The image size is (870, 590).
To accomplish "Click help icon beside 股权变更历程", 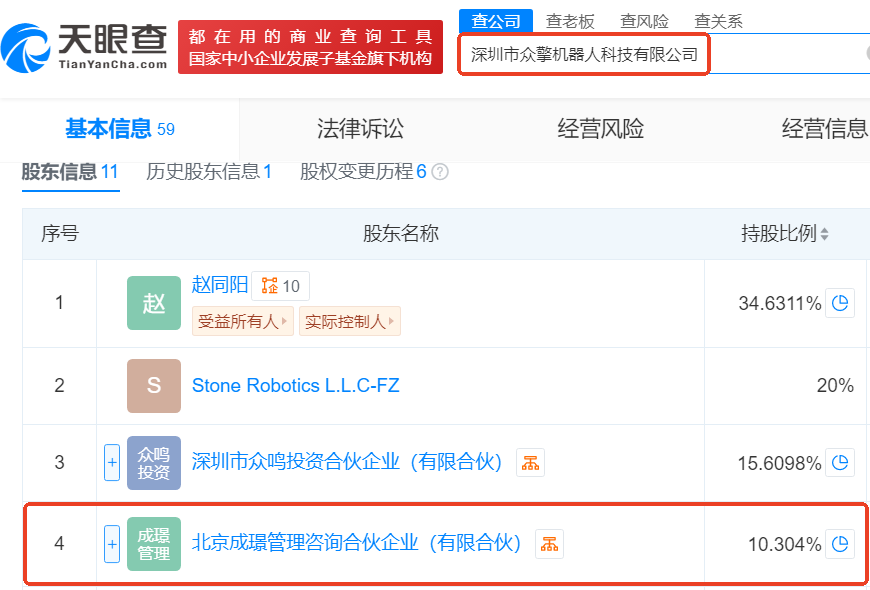I will point(440,172).
